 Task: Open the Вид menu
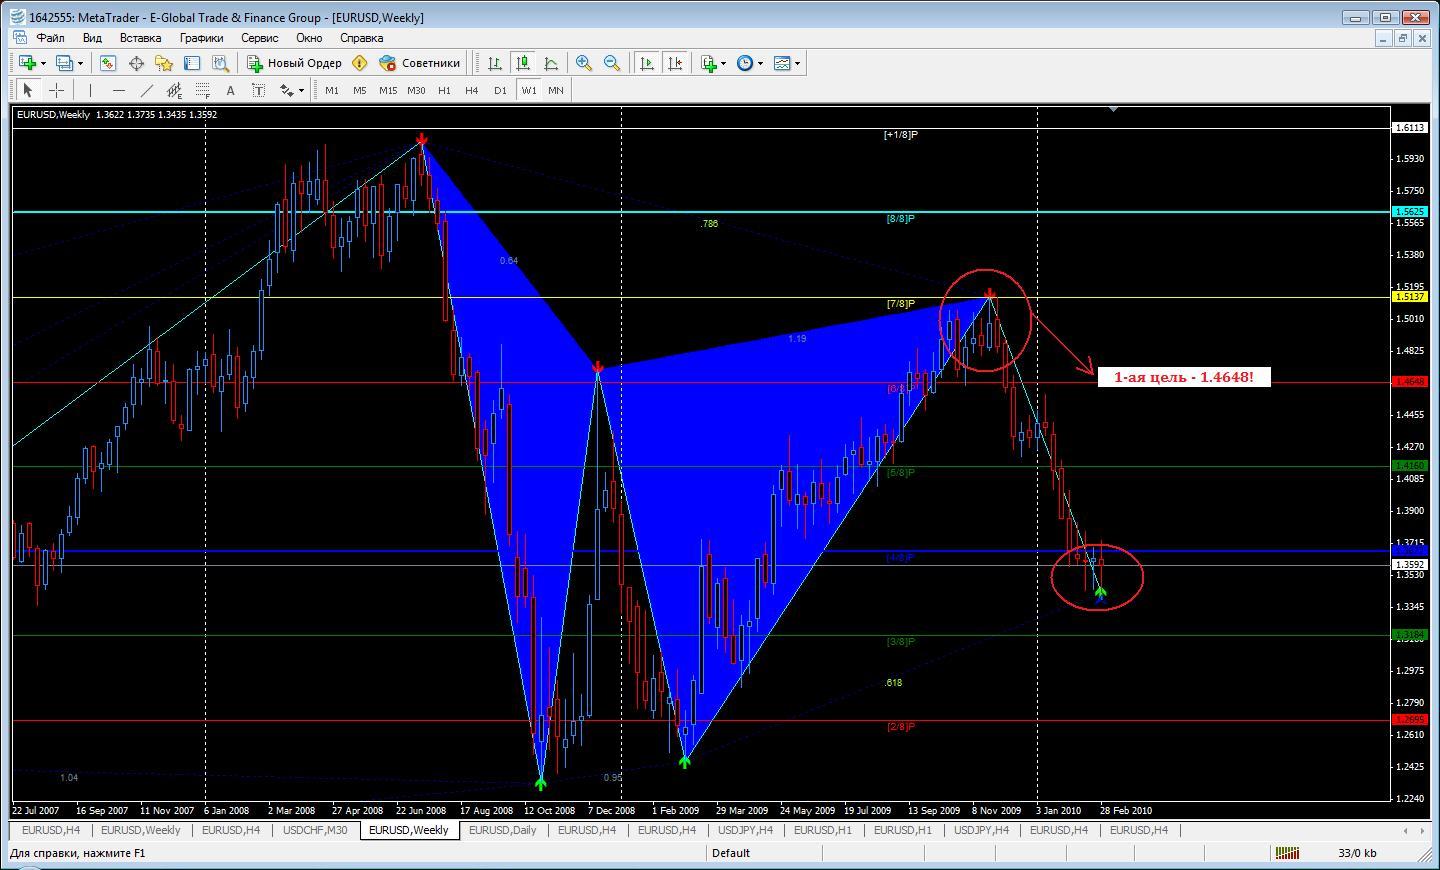coord(92,38)
